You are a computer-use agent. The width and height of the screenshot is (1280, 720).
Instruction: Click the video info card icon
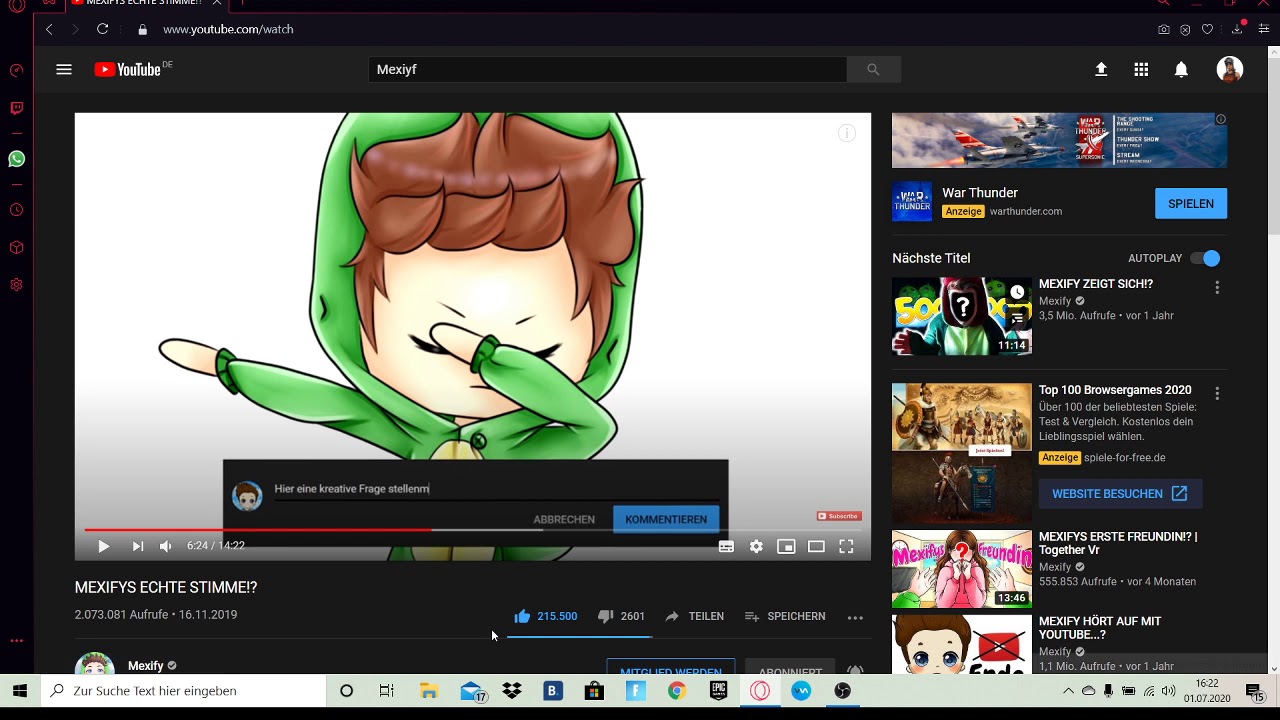click(x=847, y=133)
